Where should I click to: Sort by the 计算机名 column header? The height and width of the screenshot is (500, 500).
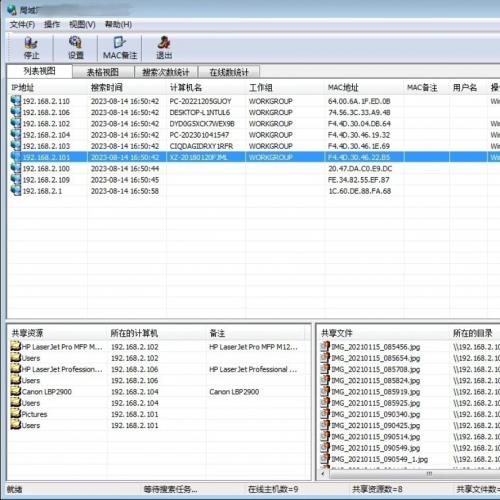click(x=206, y=88)
